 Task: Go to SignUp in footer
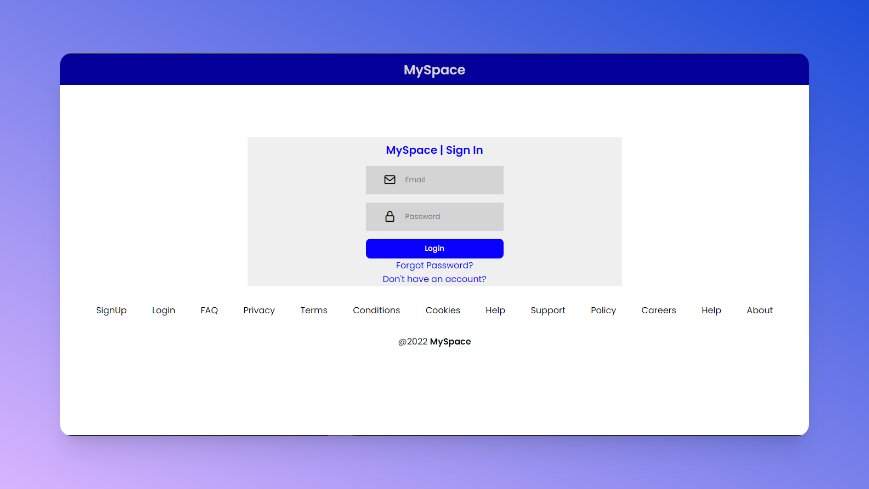tap(111, 310)
